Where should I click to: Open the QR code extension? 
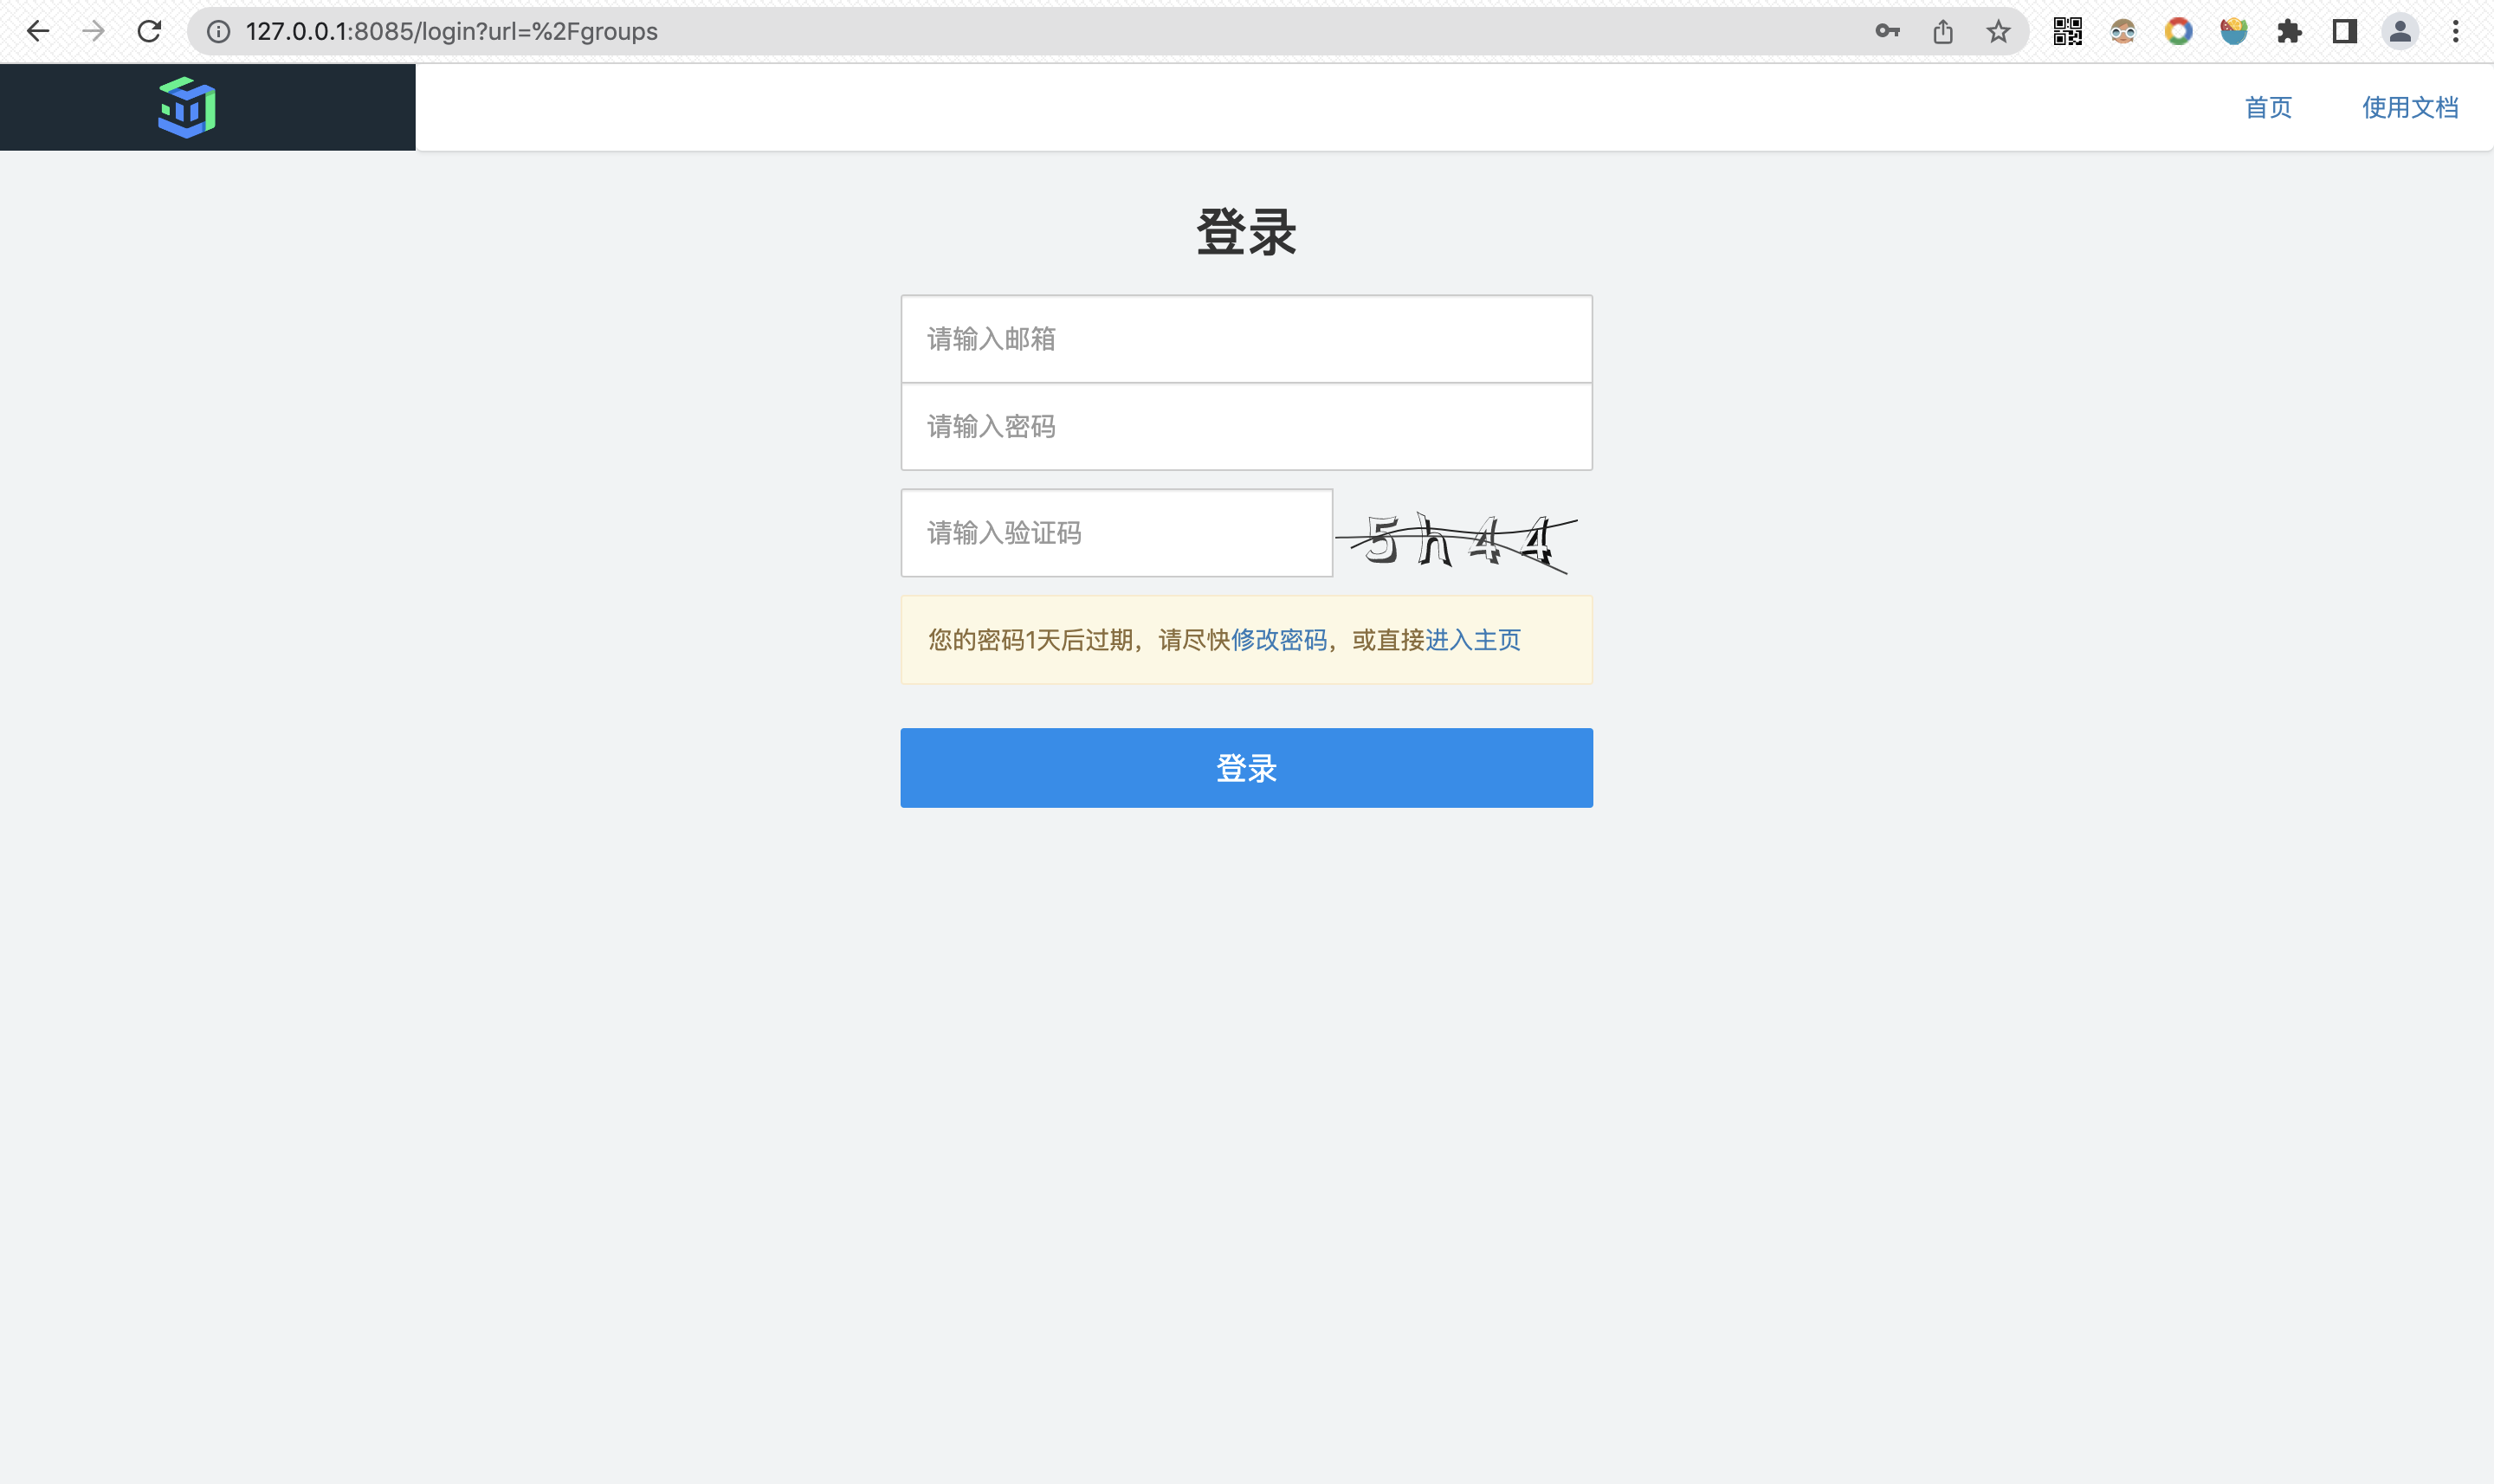2068,31
